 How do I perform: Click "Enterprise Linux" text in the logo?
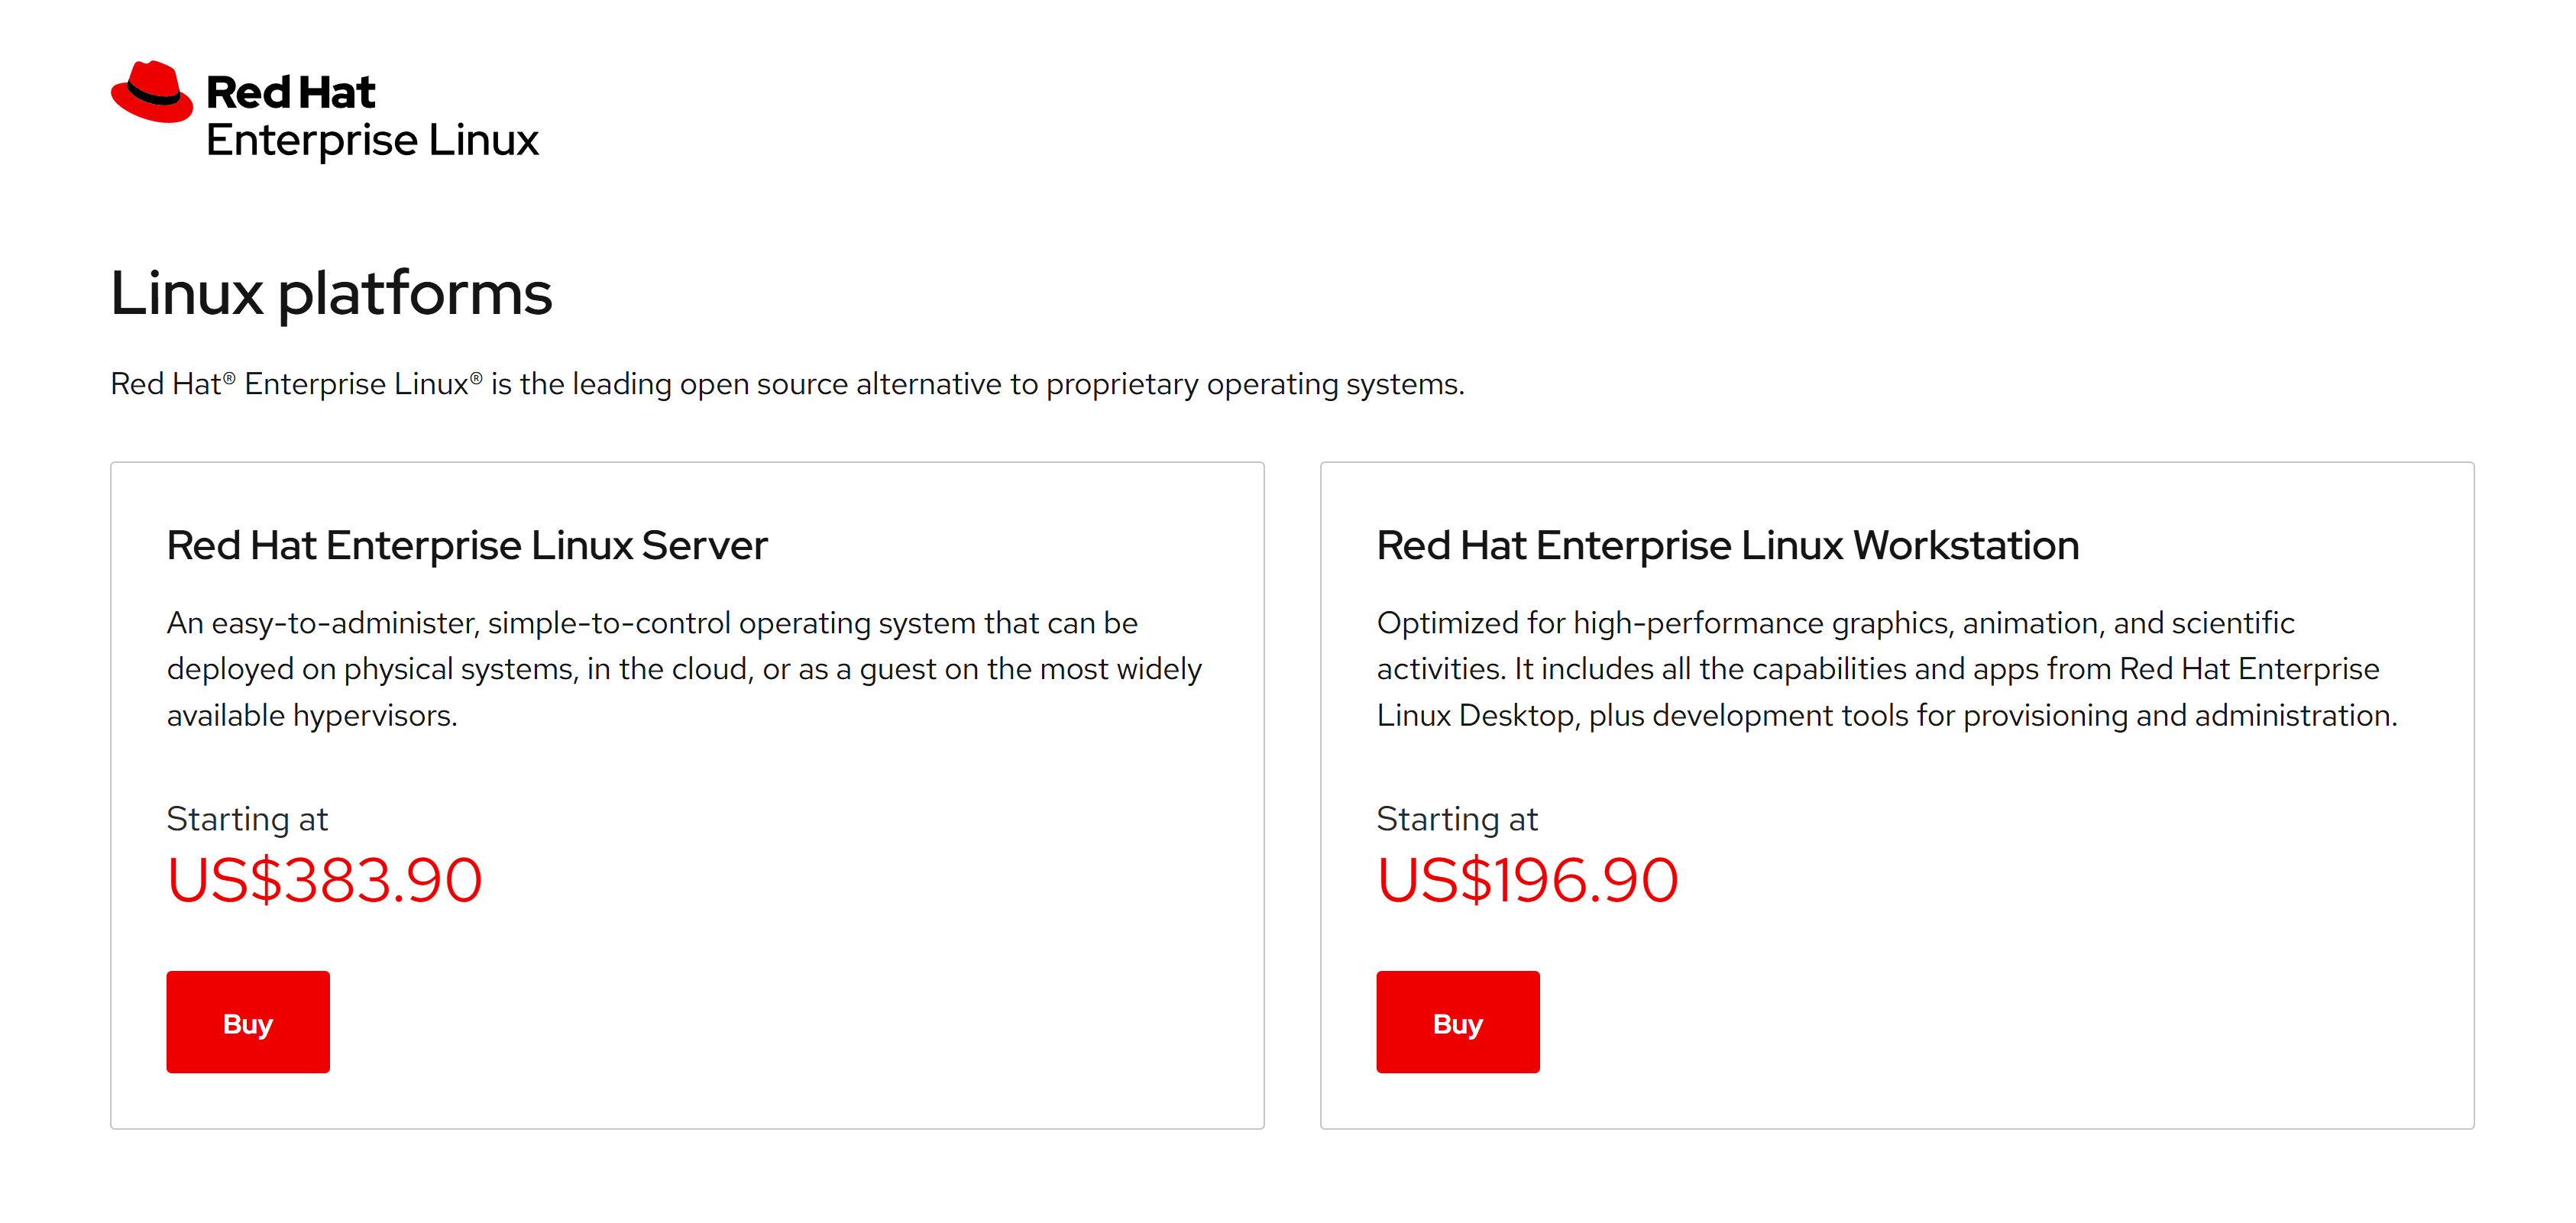click(x=372, y=141)
